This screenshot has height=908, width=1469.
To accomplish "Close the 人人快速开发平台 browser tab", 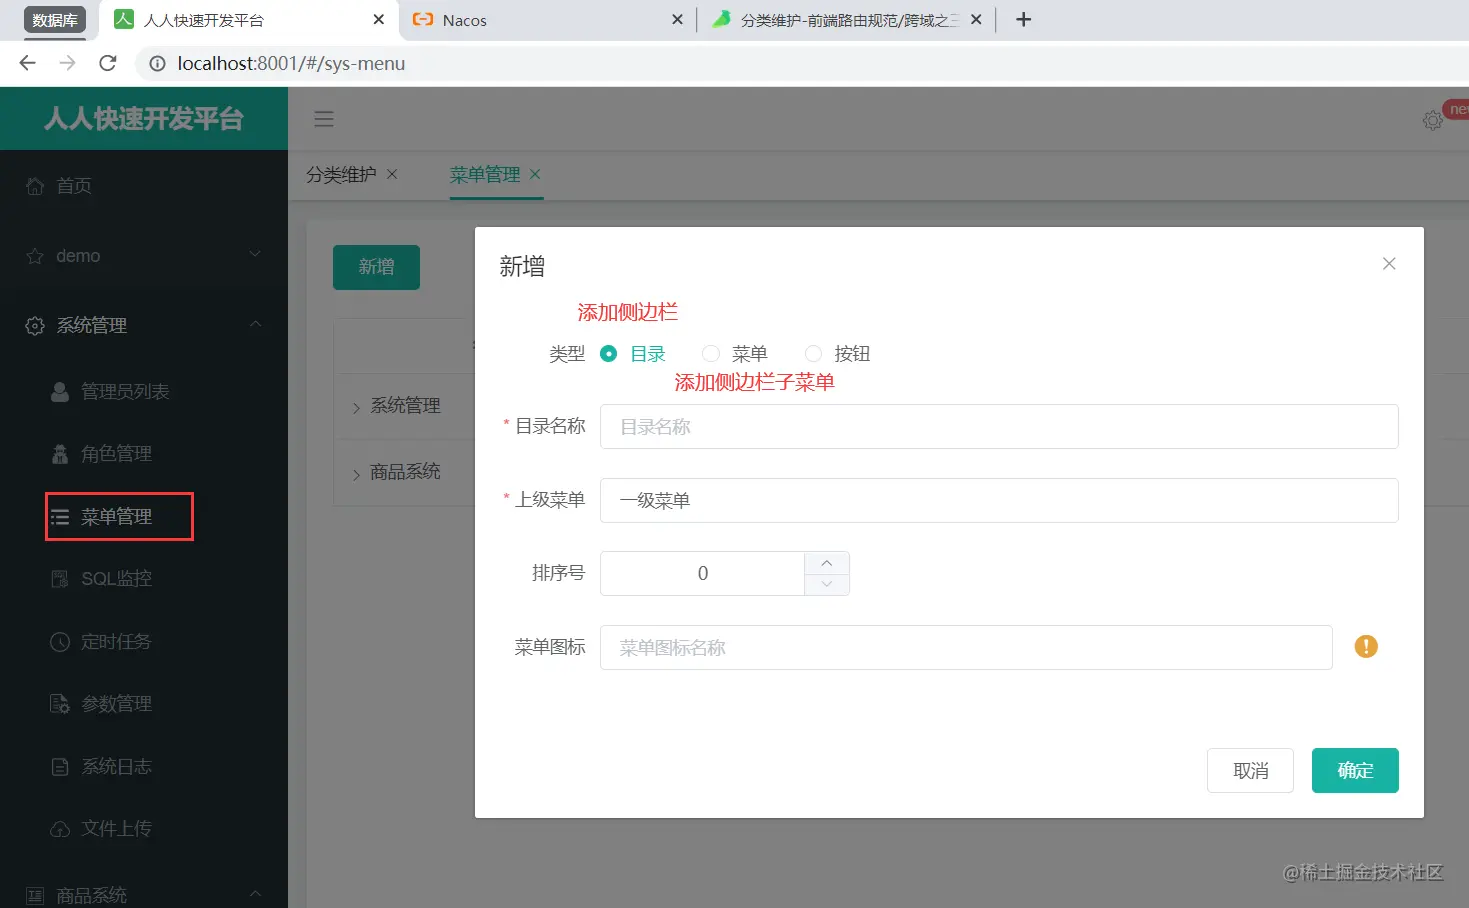I will pyautogui.click(x=379, y=20).
